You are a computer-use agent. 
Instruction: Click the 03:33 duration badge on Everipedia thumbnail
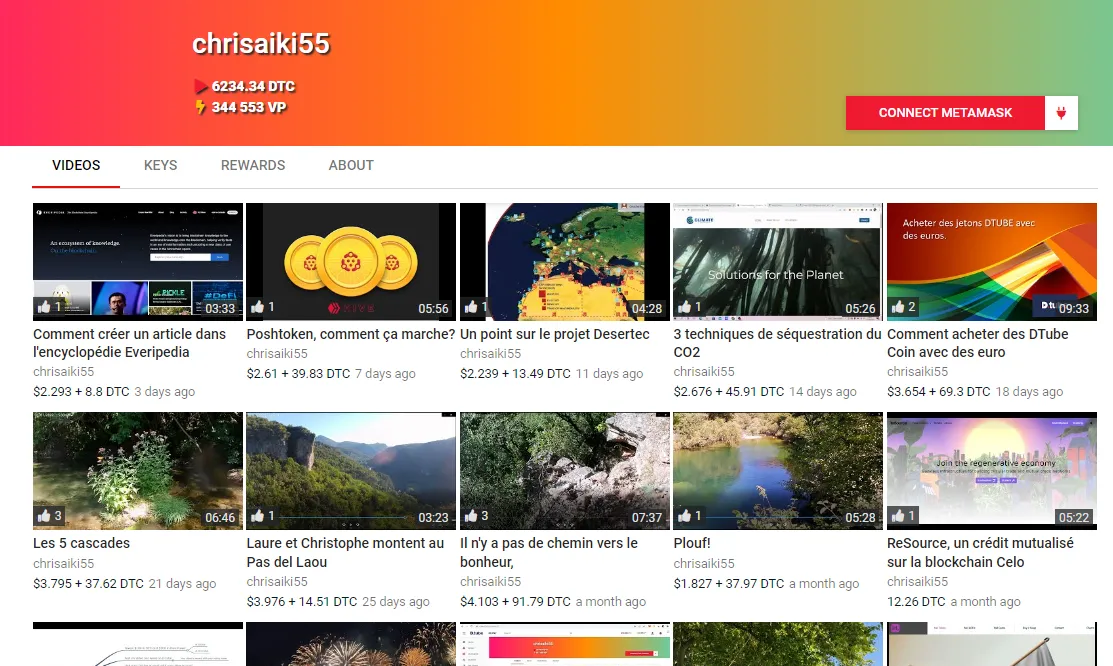click(x=220, y=308)
